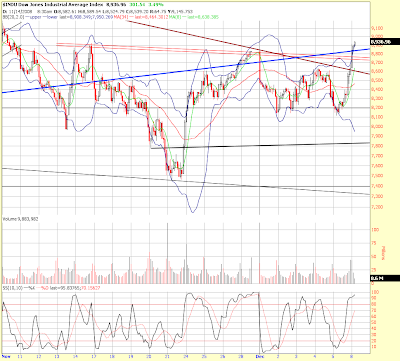Click the date label 13 on time axis
Image resolution: width=400 pixels, height=361 pixels.
[57, 356]
